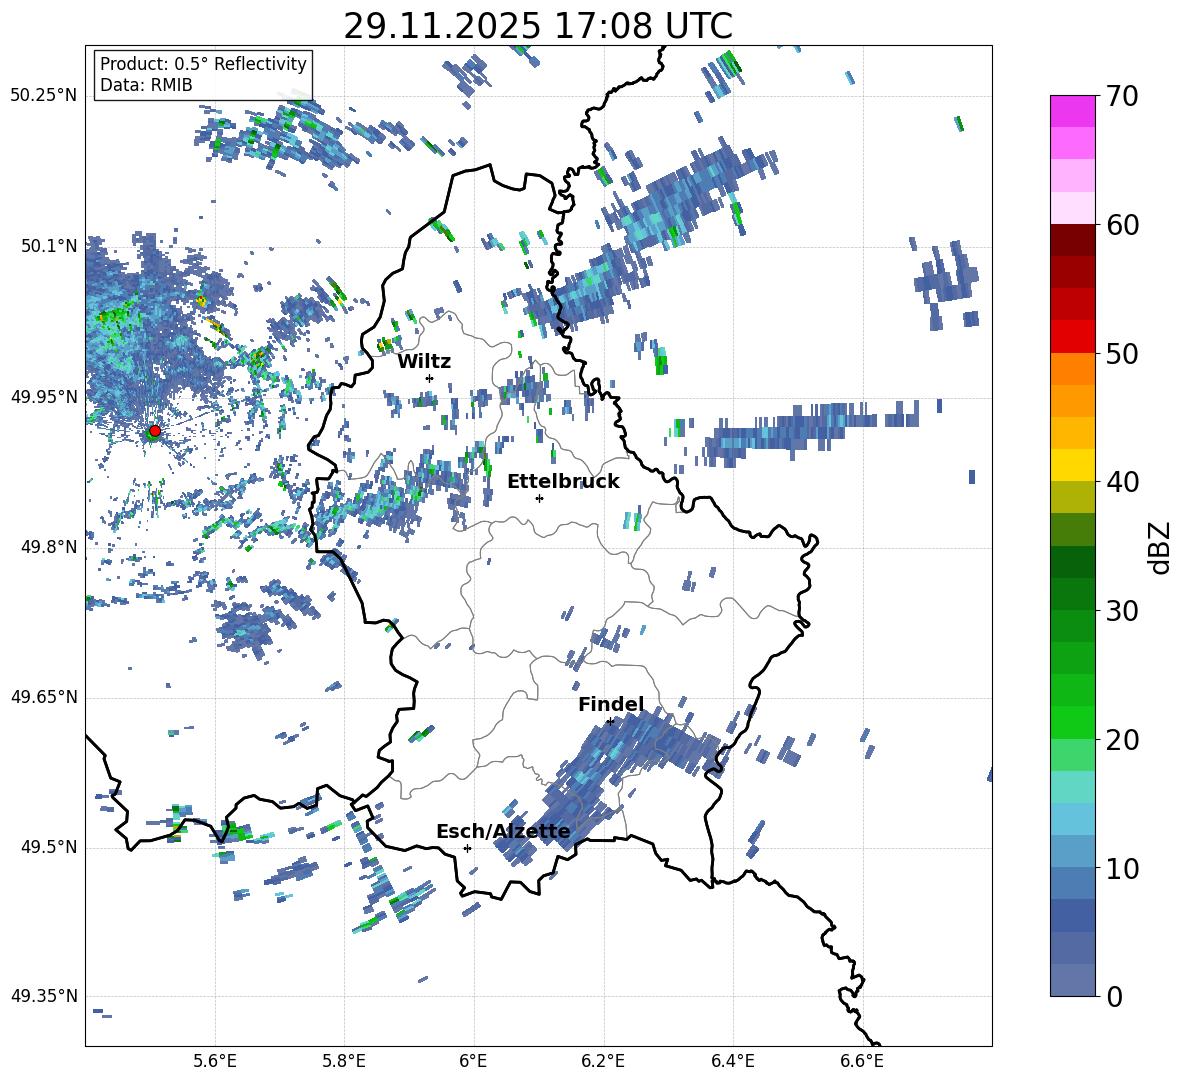
Task: Click the Esch/Alzette station cross marker
Action: 467,848
